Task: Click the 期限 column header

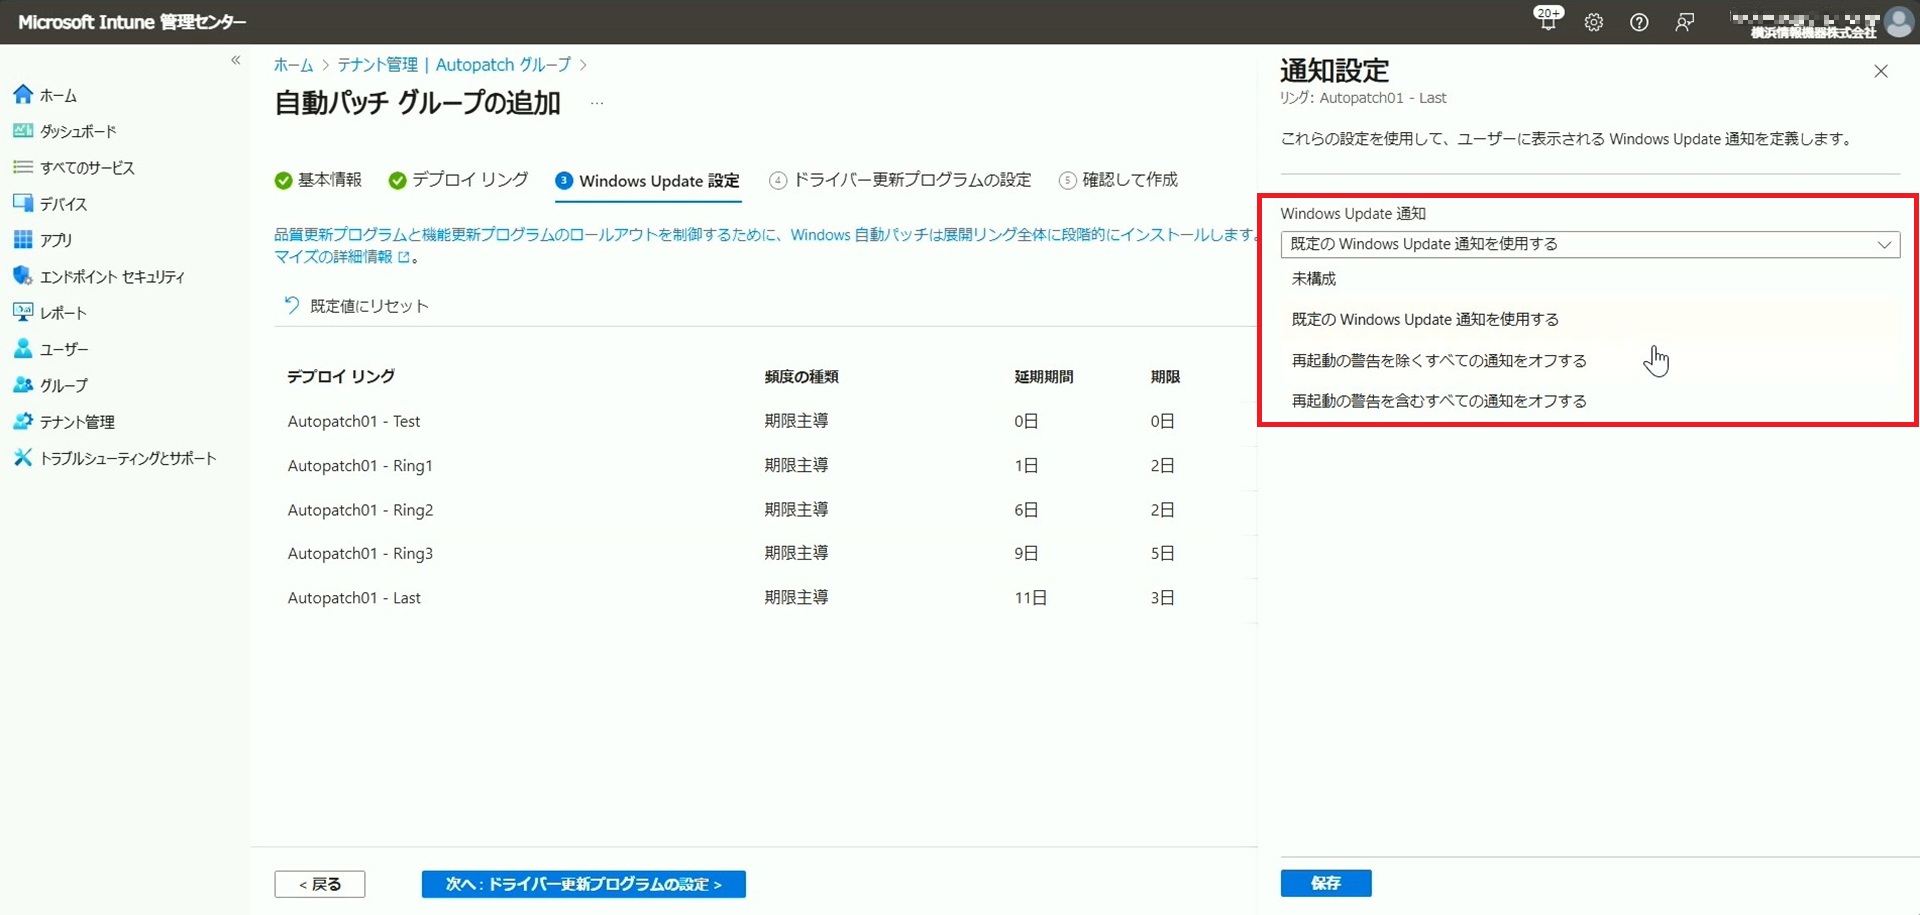Action: point(1165,377)
